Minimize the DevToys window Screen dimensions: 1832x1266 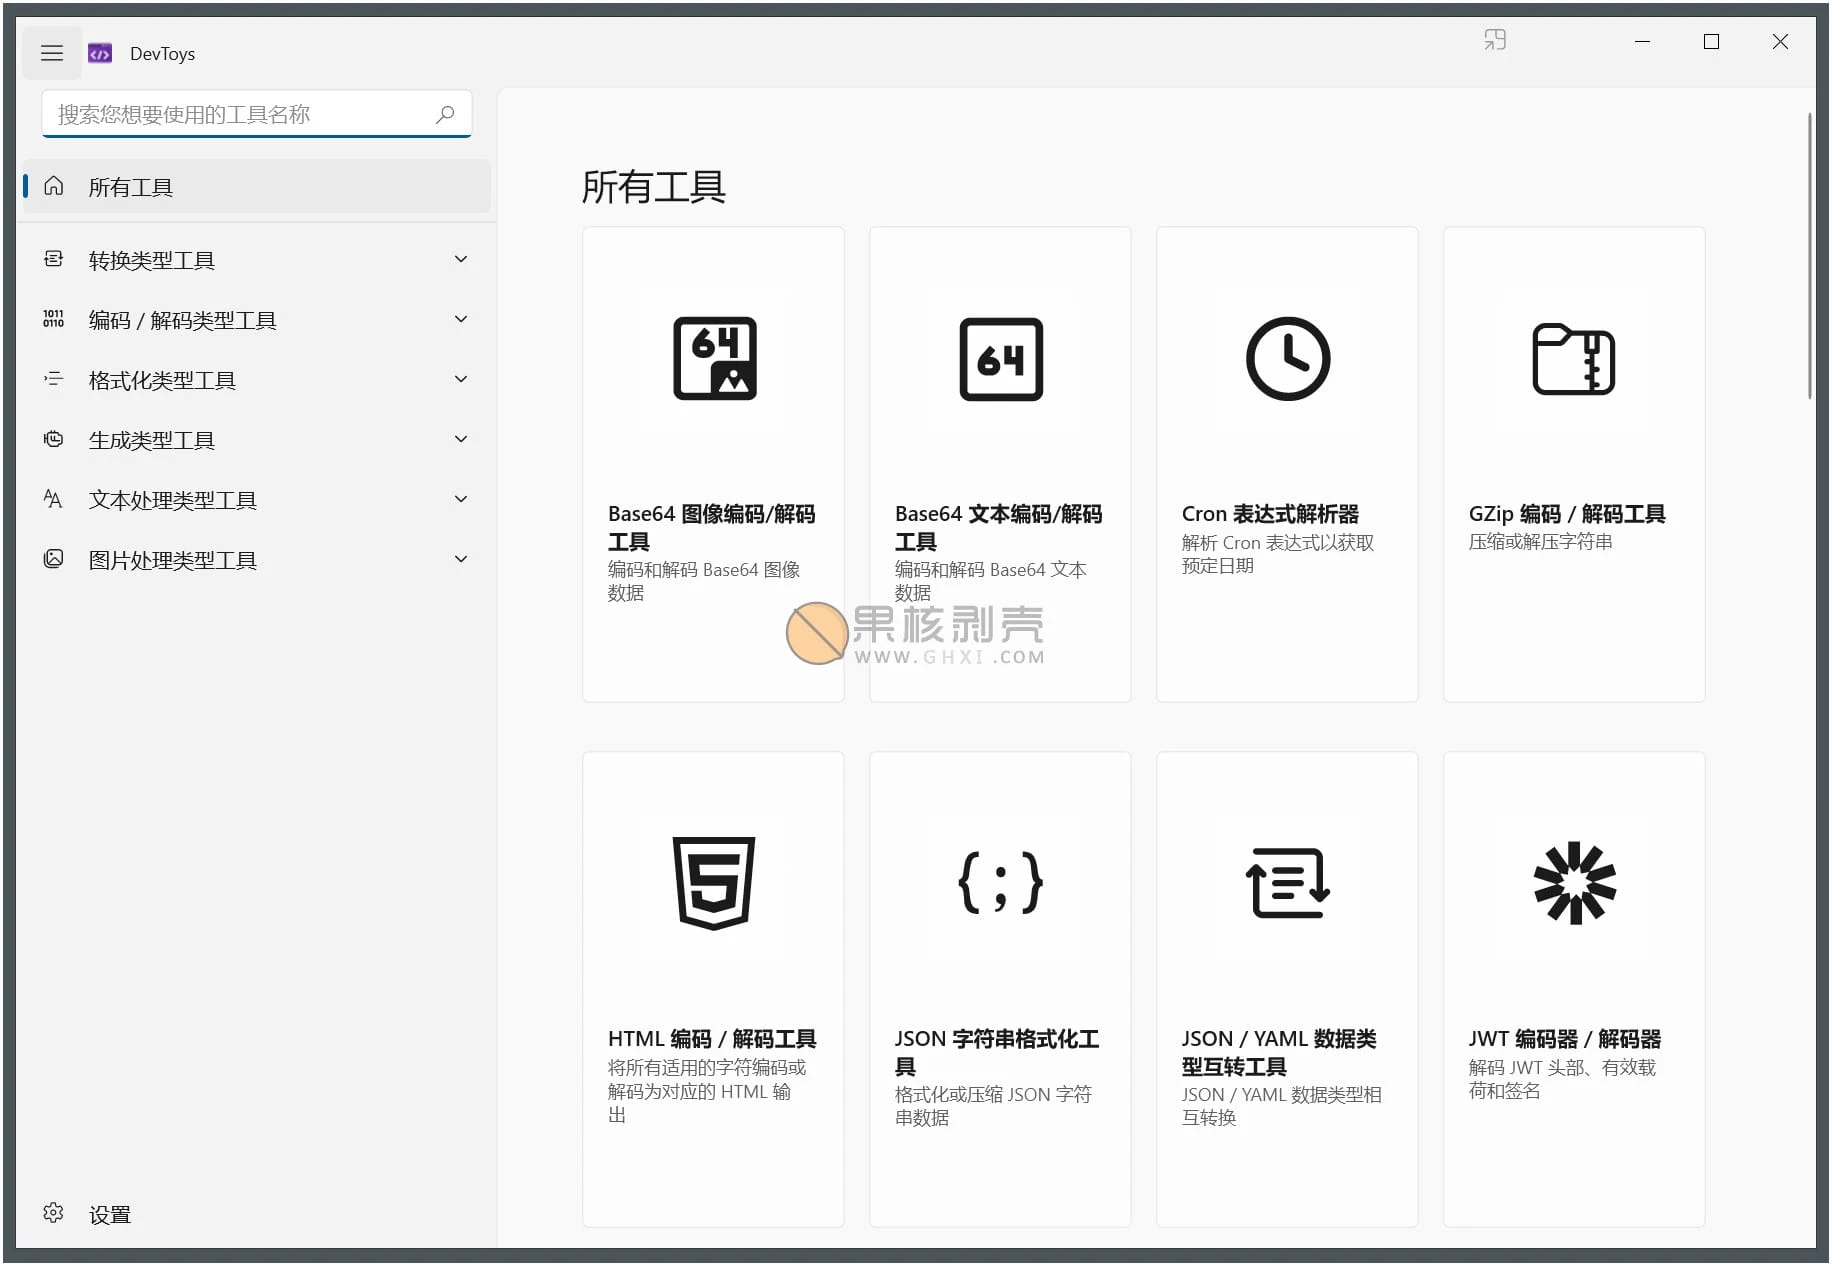click(x=1642, y=41)
